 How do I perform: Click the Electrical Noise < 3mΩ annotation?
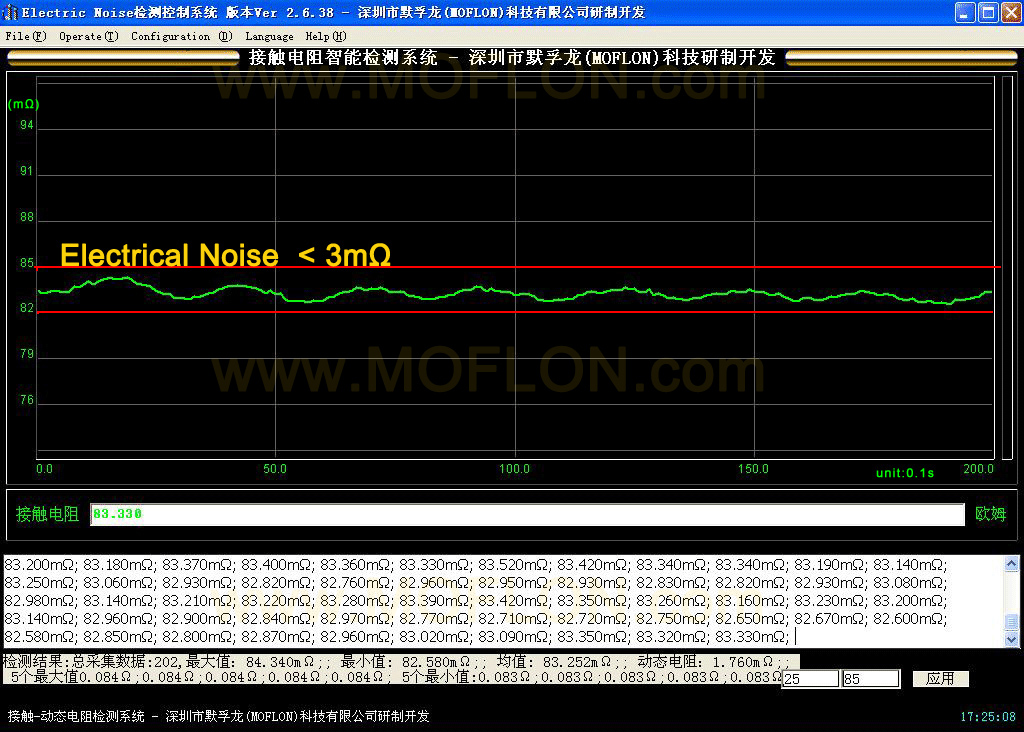pyautogui.click(x=225, y=255)
